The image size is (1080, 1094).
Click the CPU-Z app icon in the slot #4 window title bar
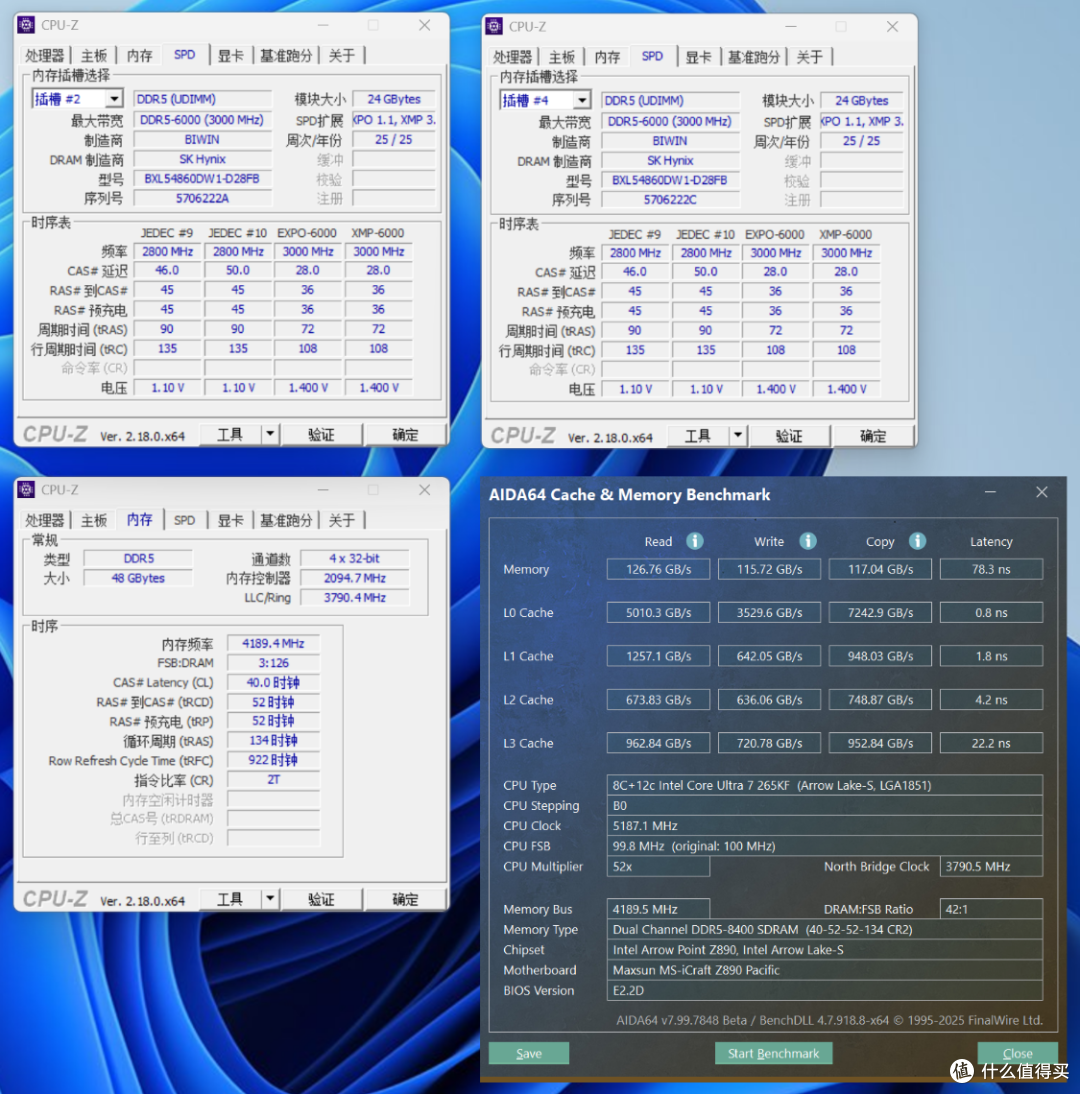(x=494, y=27)
